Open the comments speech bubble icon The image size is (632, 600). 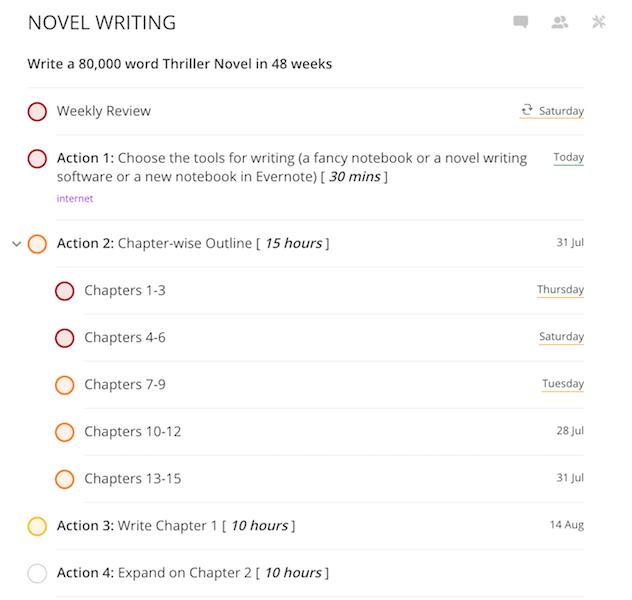tap(520, 22)
